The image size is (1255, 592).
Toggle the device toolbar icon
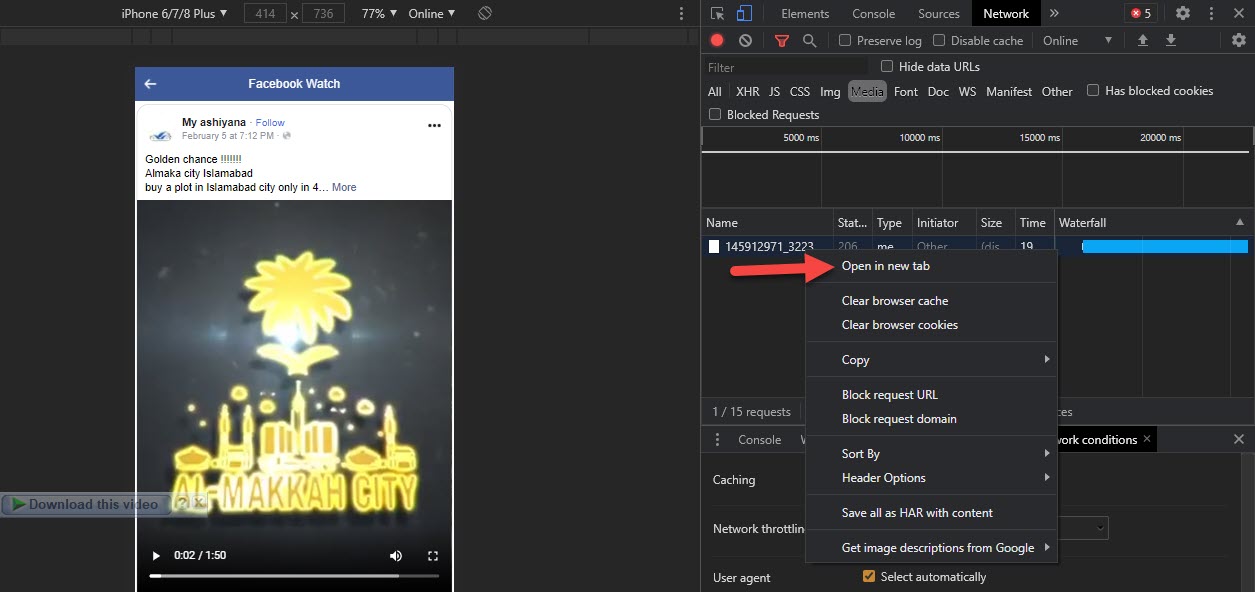click(x=744, y=13)
